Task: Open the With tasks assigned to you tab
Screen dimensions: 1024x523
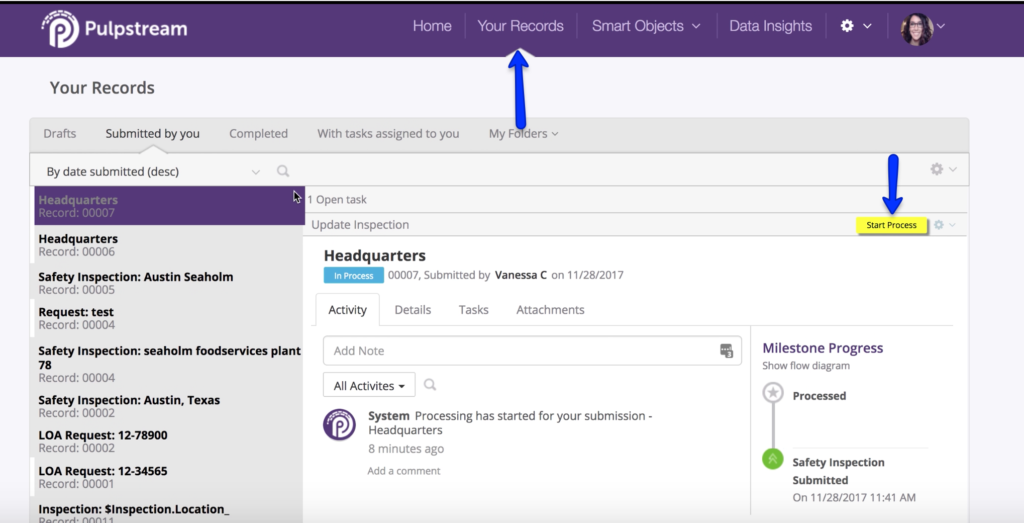Action: 388,133
